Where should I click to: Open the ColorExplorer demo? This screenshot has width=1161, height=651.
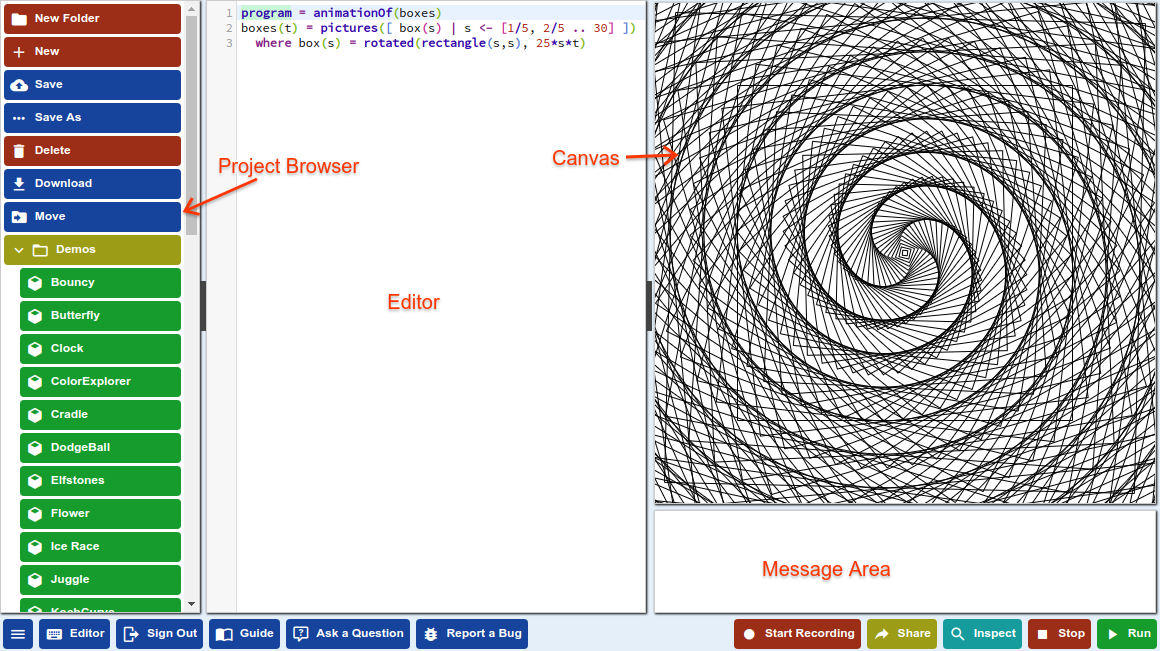[x=100, y=381]
